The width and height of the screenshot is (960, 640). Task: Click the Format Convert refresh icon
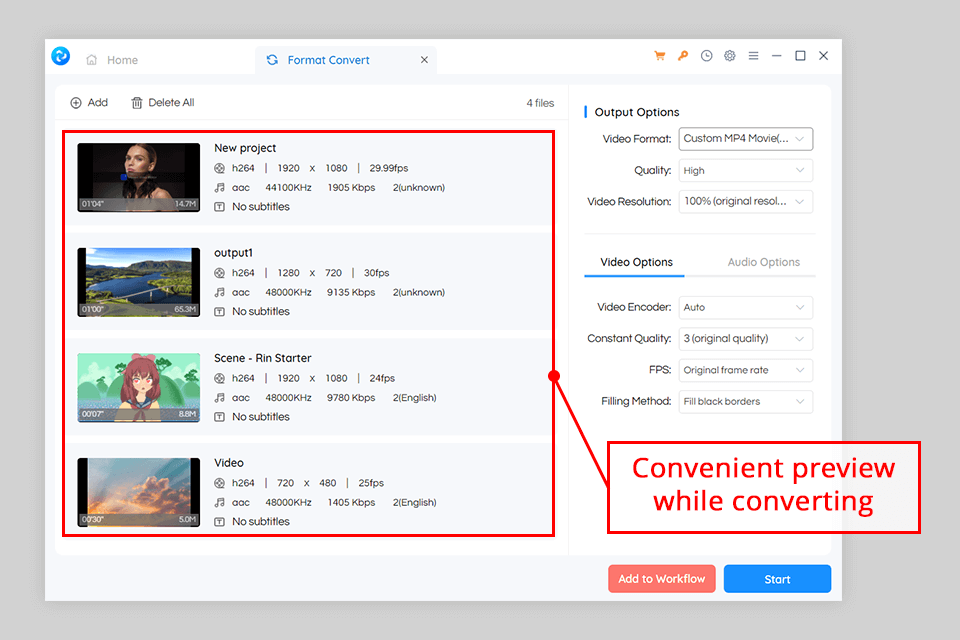(272, 60)
